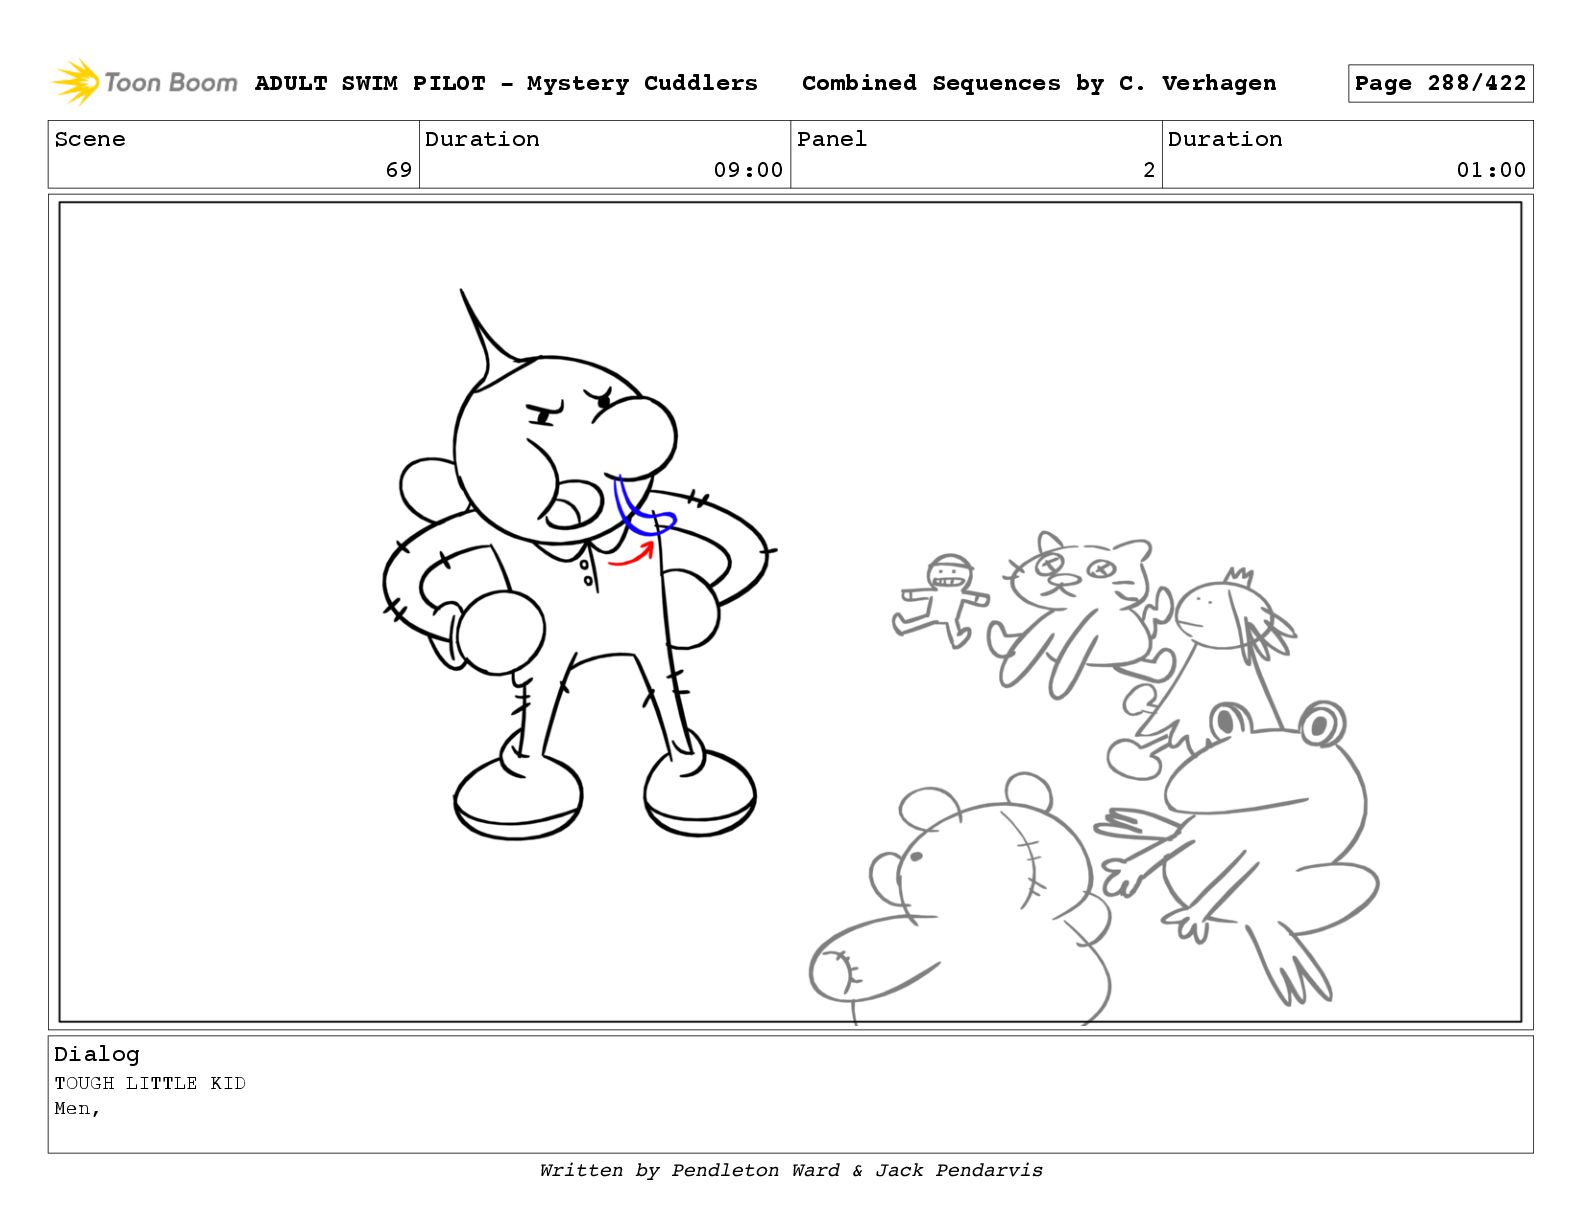The width and height of the screenshot is (1582, 1225).
Task: Click the 'Panel' header label
Action: click(832, 139)
